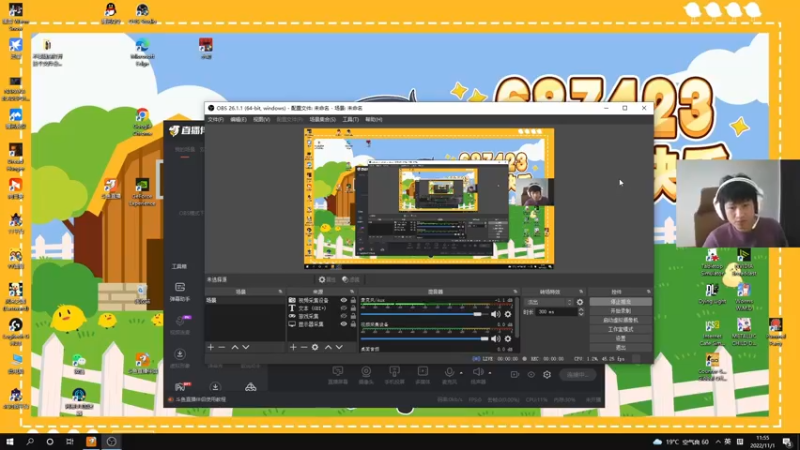The height and width of the screenshot is (450, 800).
Task: Open 弹幕助手 in streaming assistant sidebar
Action: pyautogui.click(x=180, y=292)
